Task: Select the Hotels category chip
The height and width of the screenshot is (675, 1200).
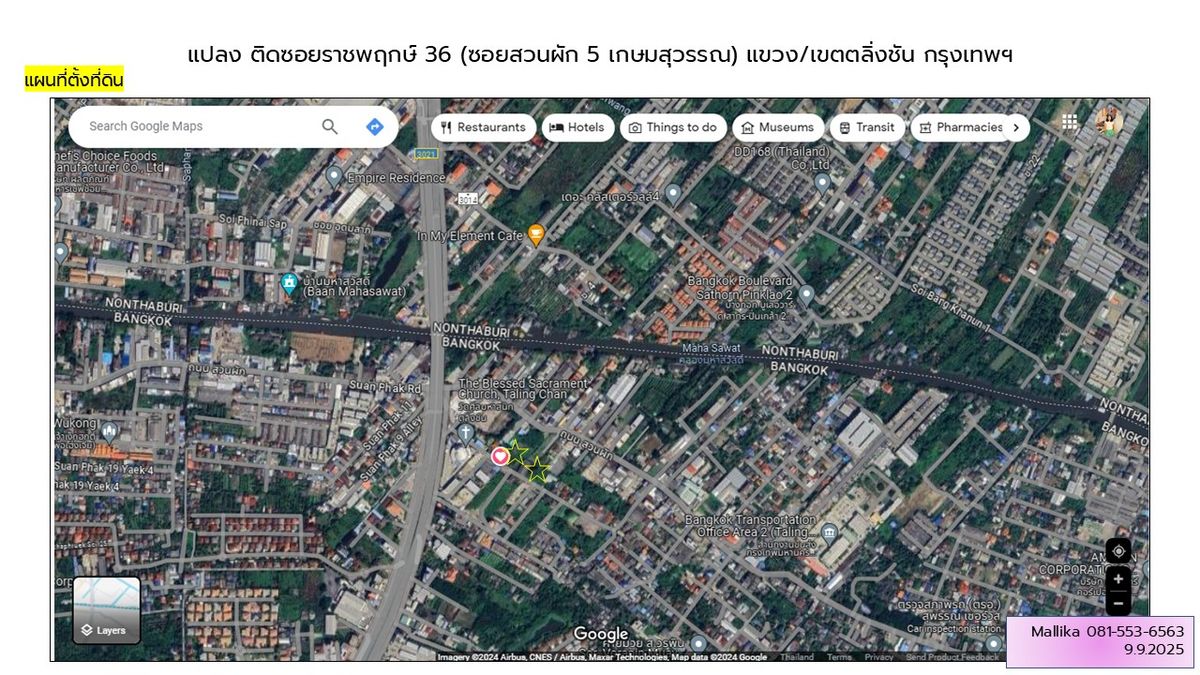Action: coord(578,128)
